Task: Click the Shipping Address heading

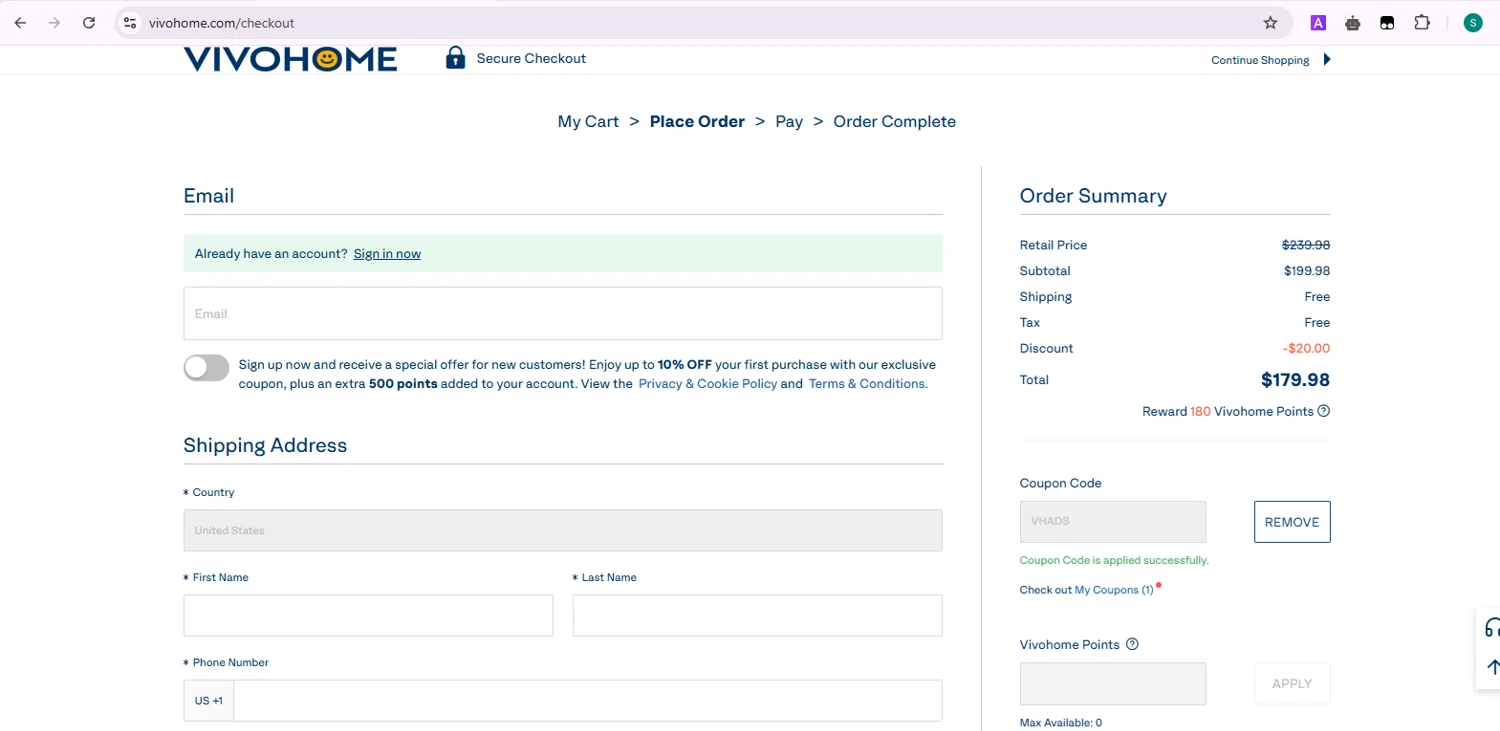Action: point(265,446)
